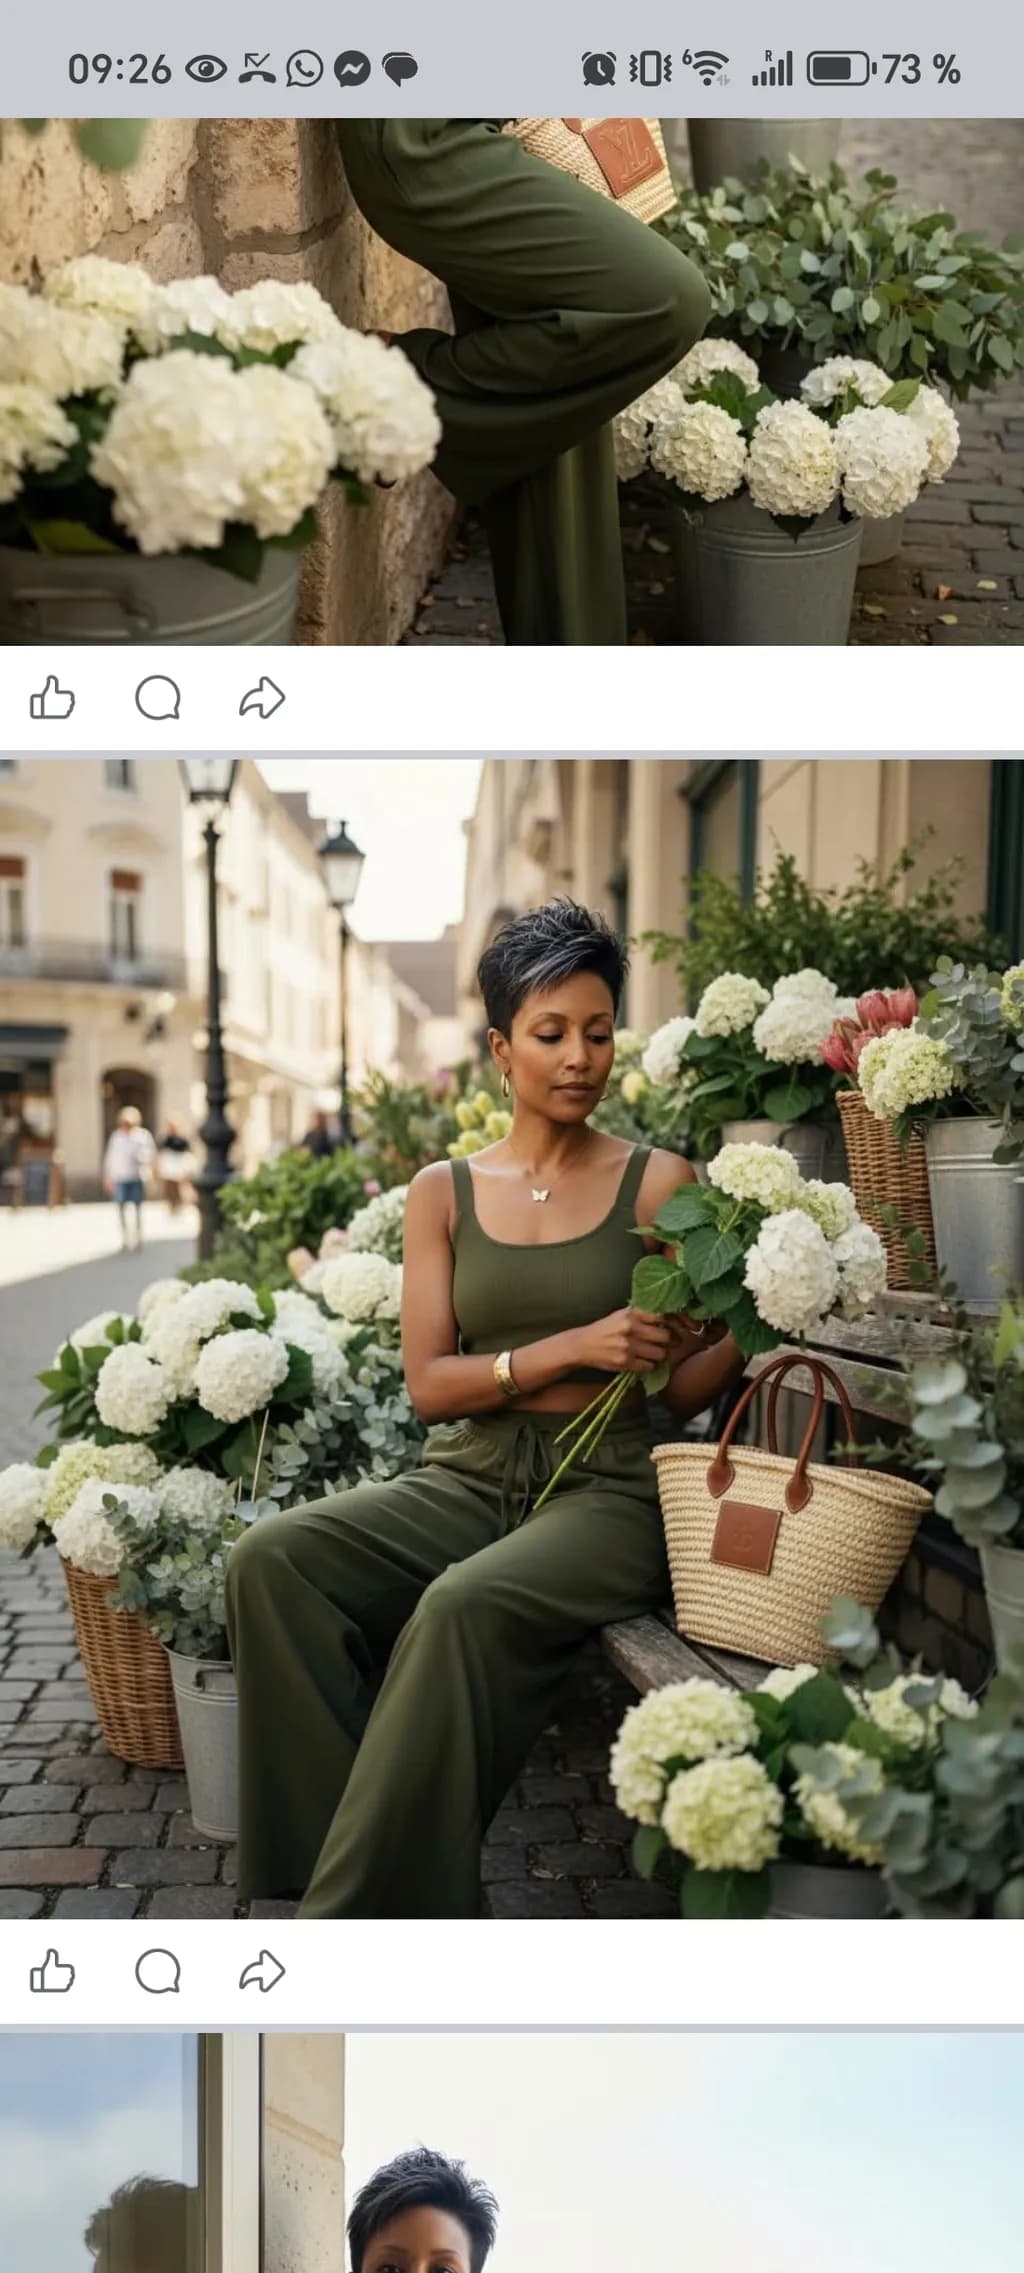
Task: Open the photo of woman holding hydrangeas
Action: [x=512, y=1339]
